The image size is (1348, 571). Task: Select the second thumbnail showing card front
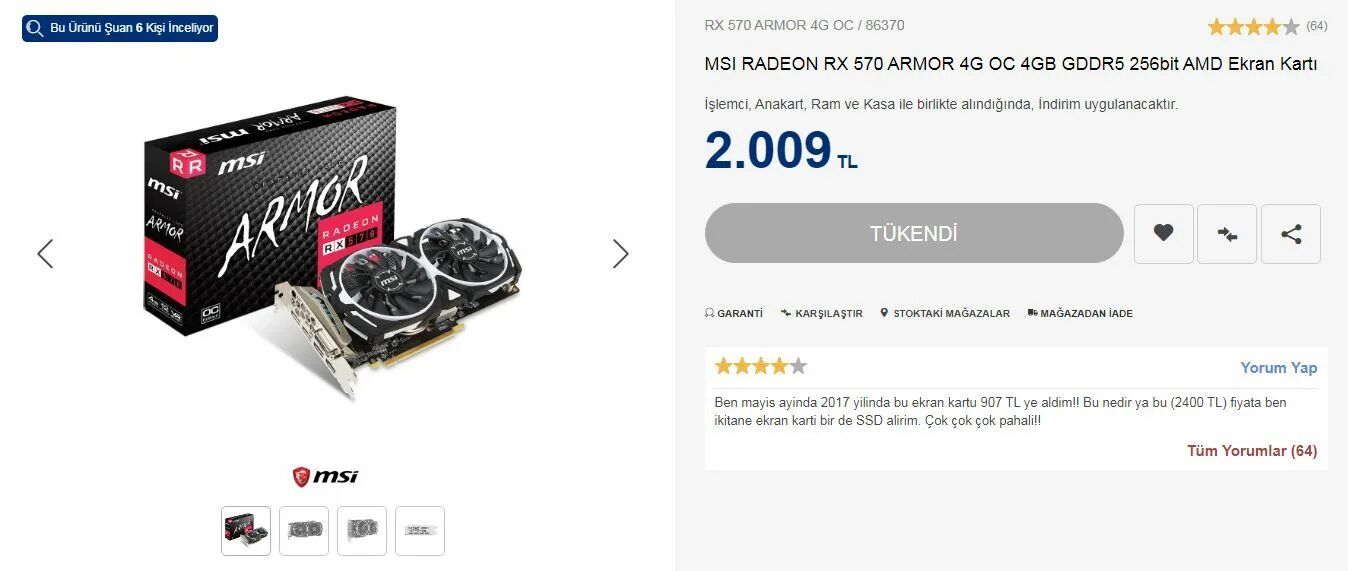[x=304, y=531]
